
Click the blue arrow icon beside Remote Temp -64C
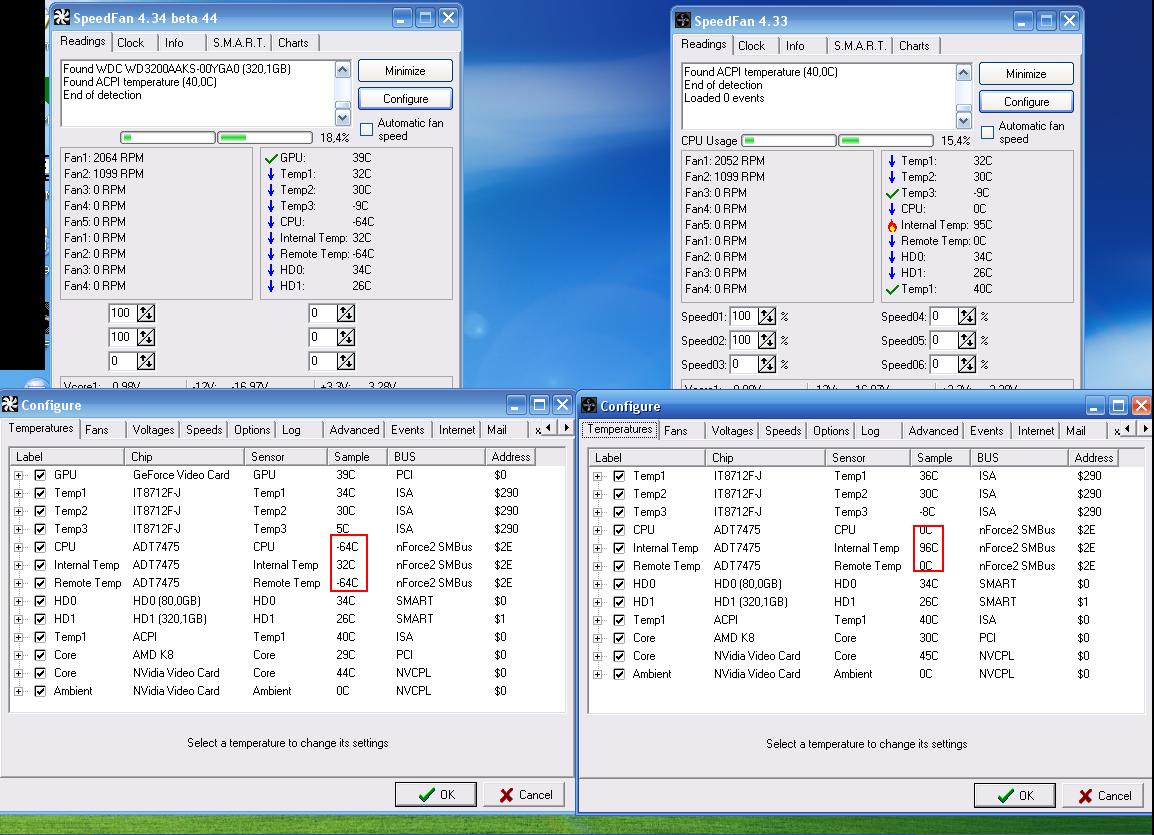click(x=271, y=254)
